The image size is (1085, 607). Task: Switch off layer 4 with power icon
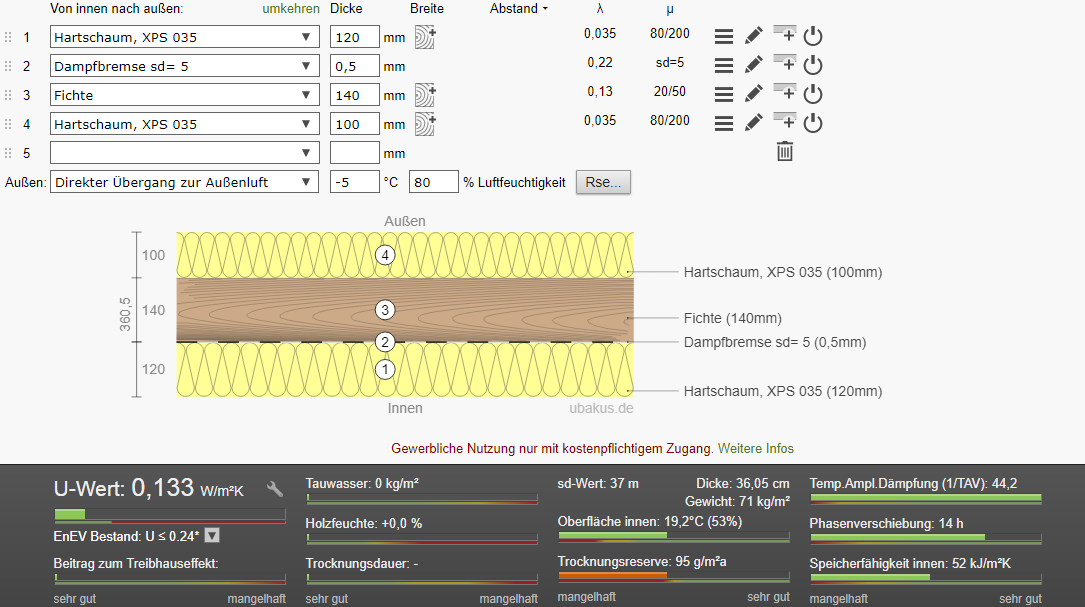pyautogui.click(x=813, y=123)
